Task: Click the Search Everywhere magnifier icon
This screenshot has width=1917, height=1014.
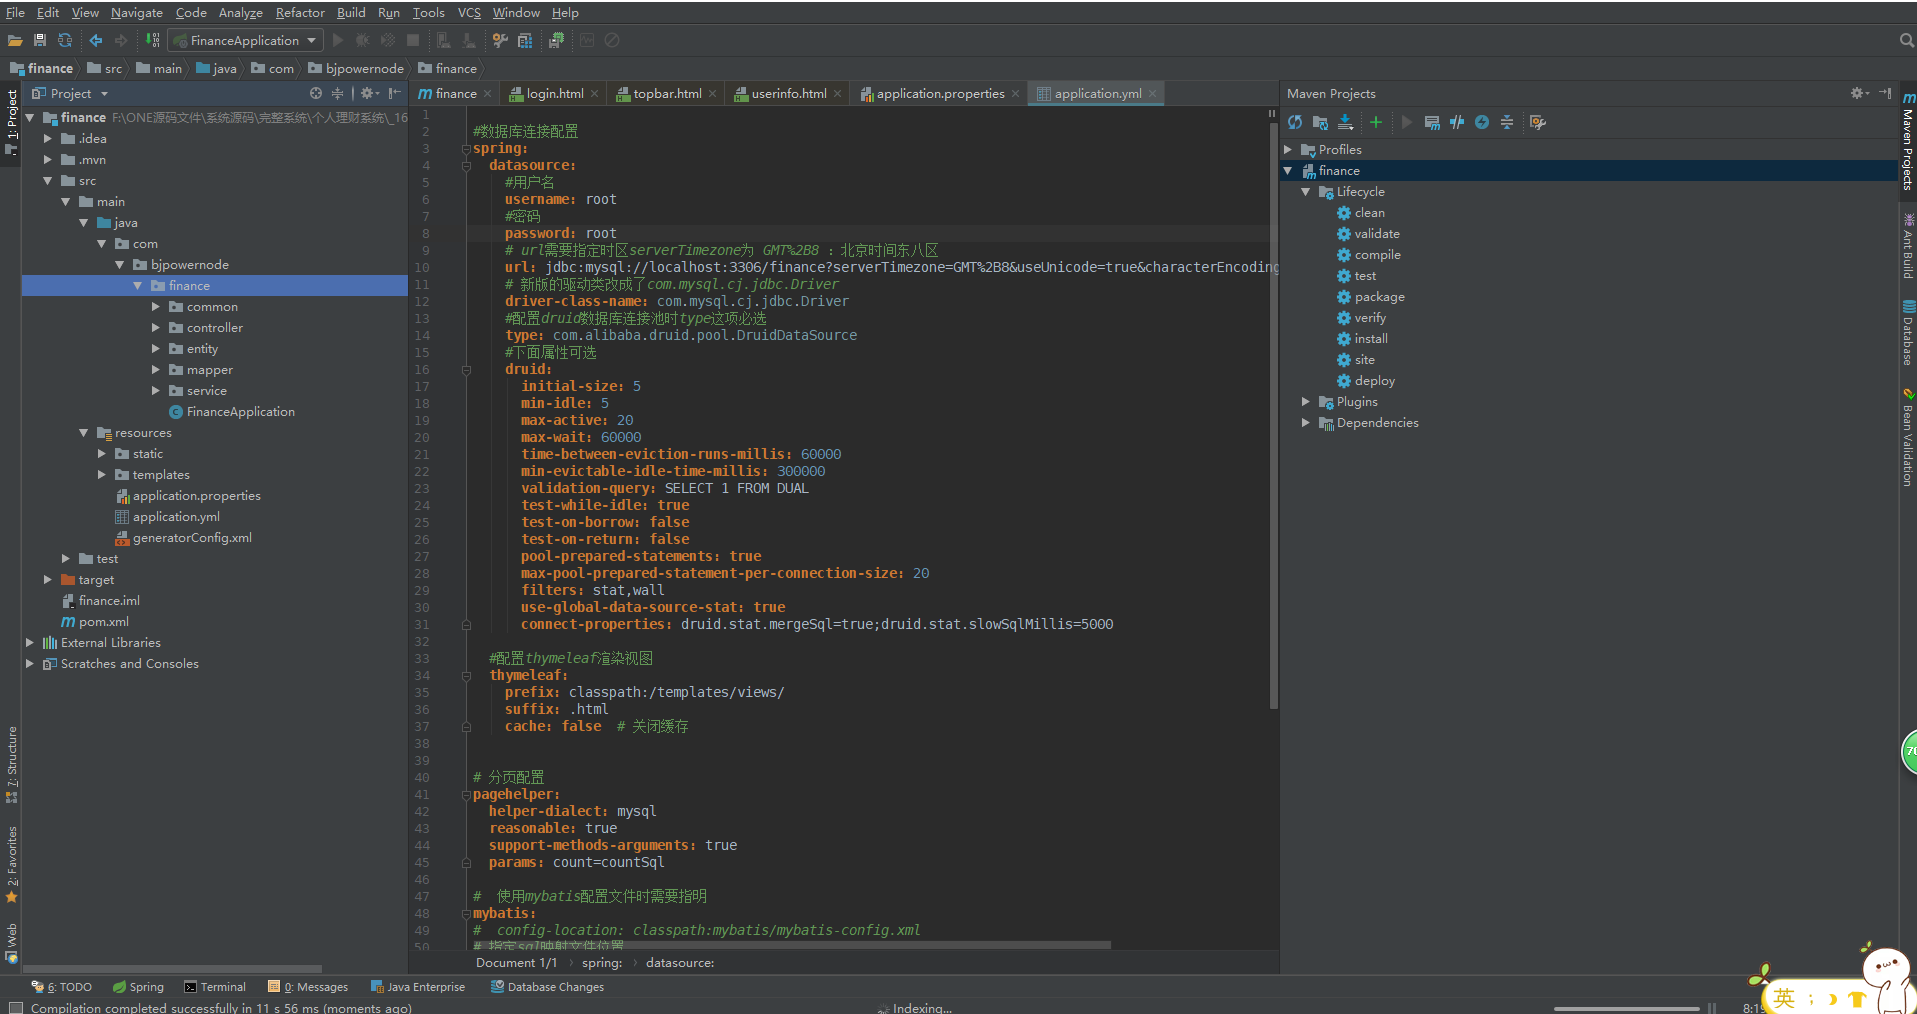Action: click(x=1906, y=40)
